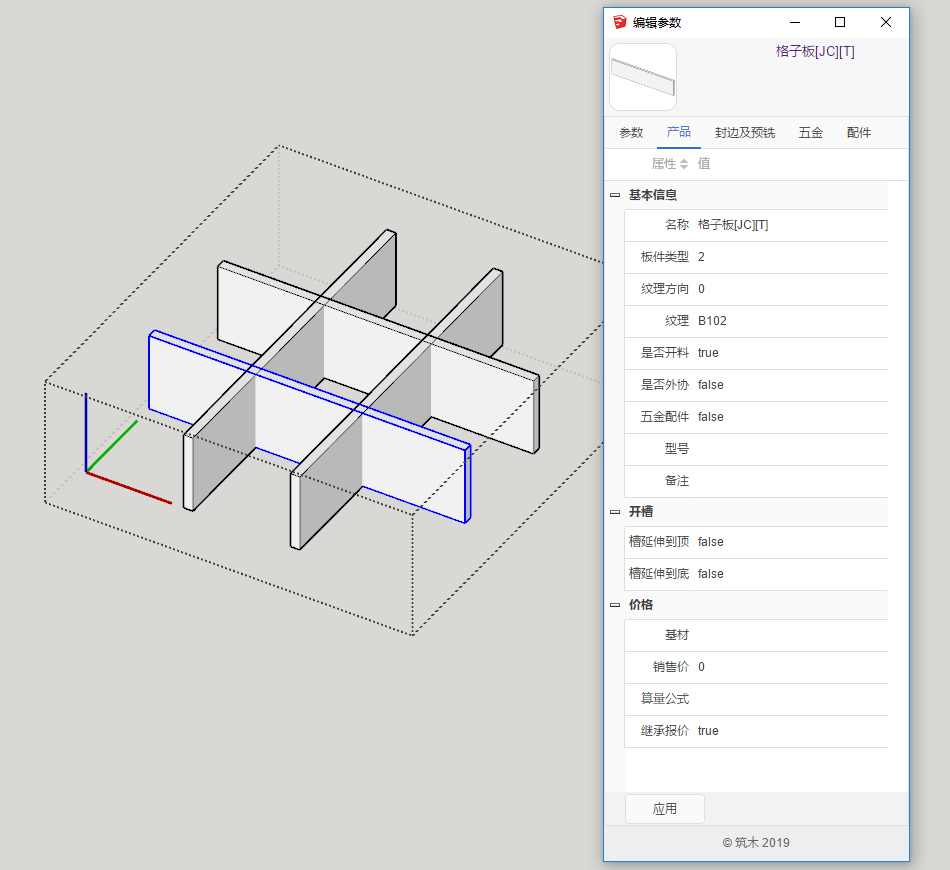
Task: Collapse the 基本信息 section
Action: 615,196
